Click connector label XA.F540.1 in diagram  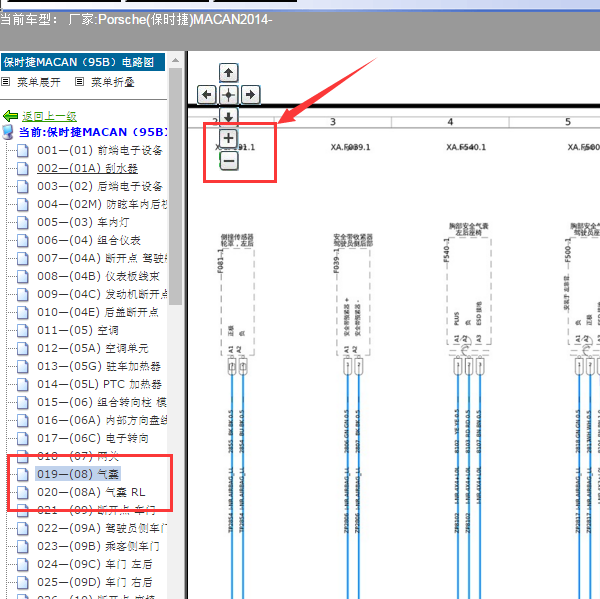pyautogui.click(x=466, y=147)
